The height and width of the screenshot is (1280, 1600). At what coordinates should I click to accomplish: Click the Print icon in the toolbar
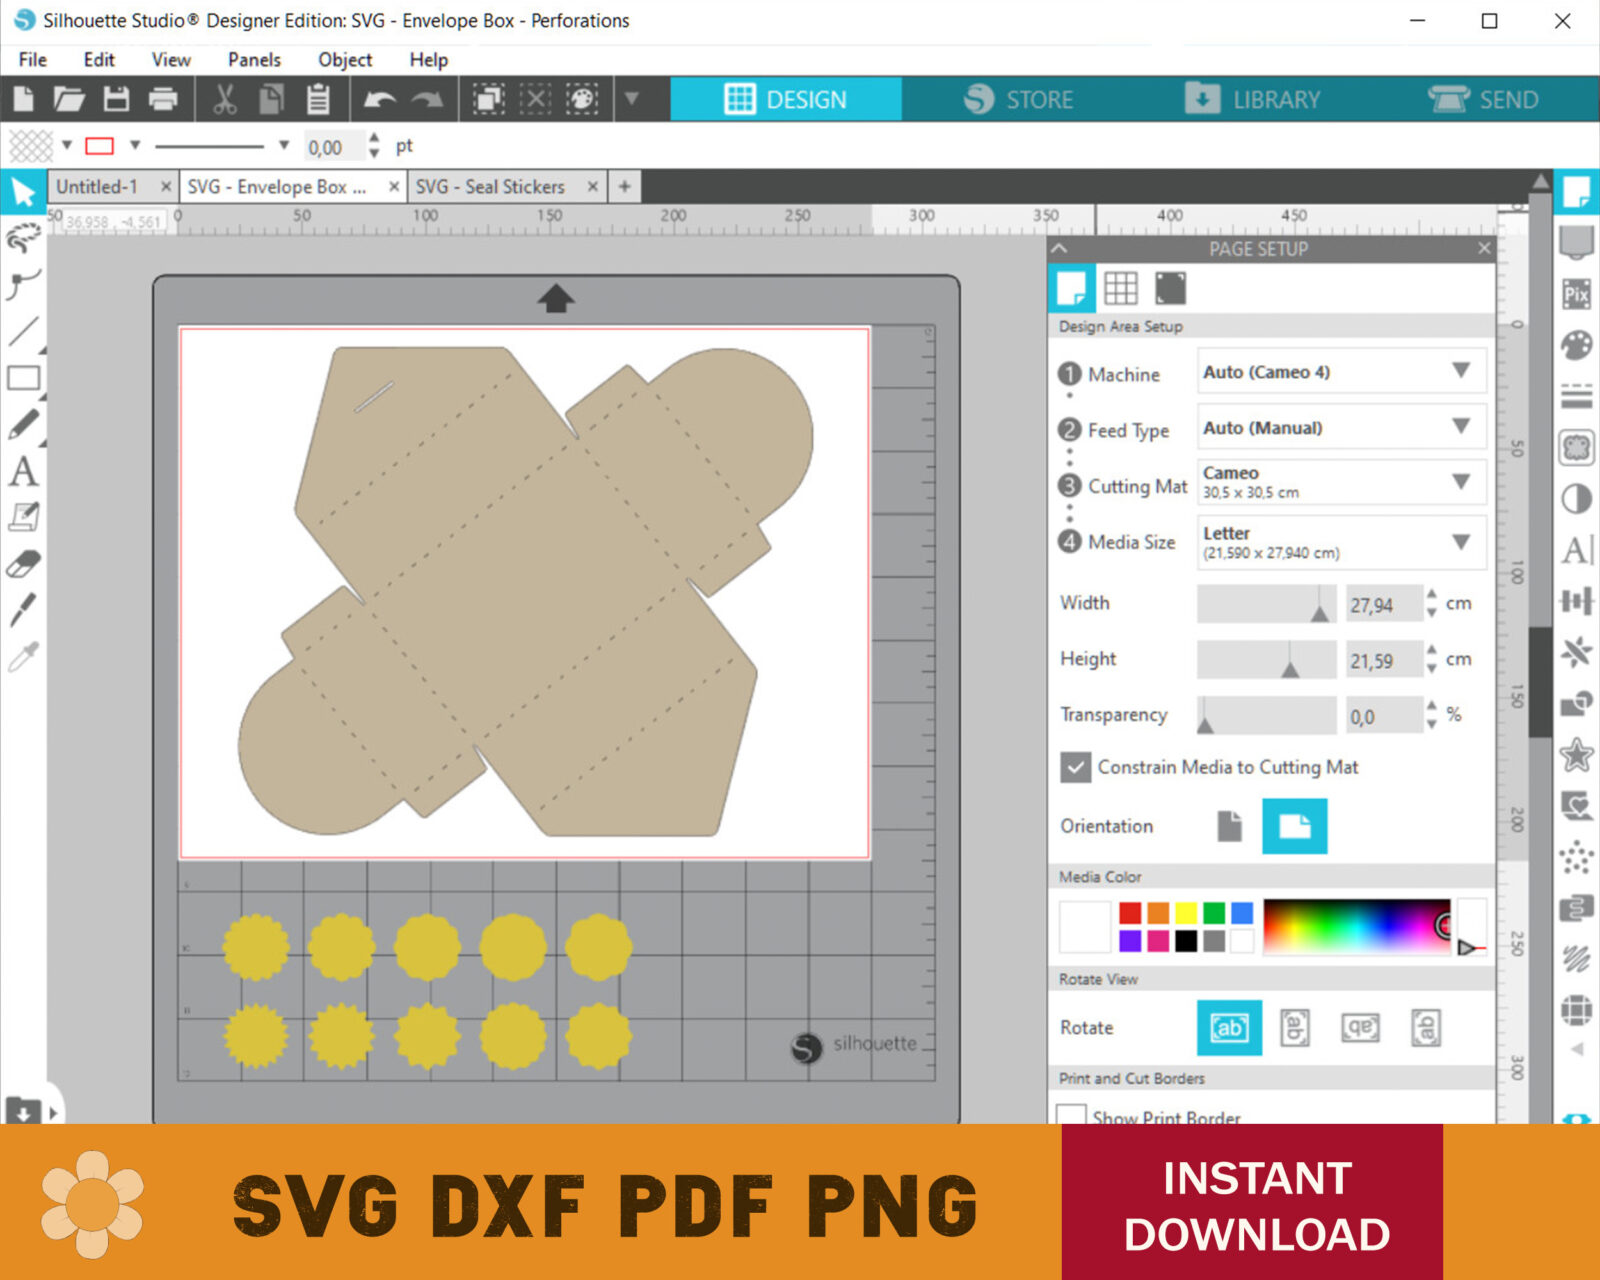tap(163, 99)
